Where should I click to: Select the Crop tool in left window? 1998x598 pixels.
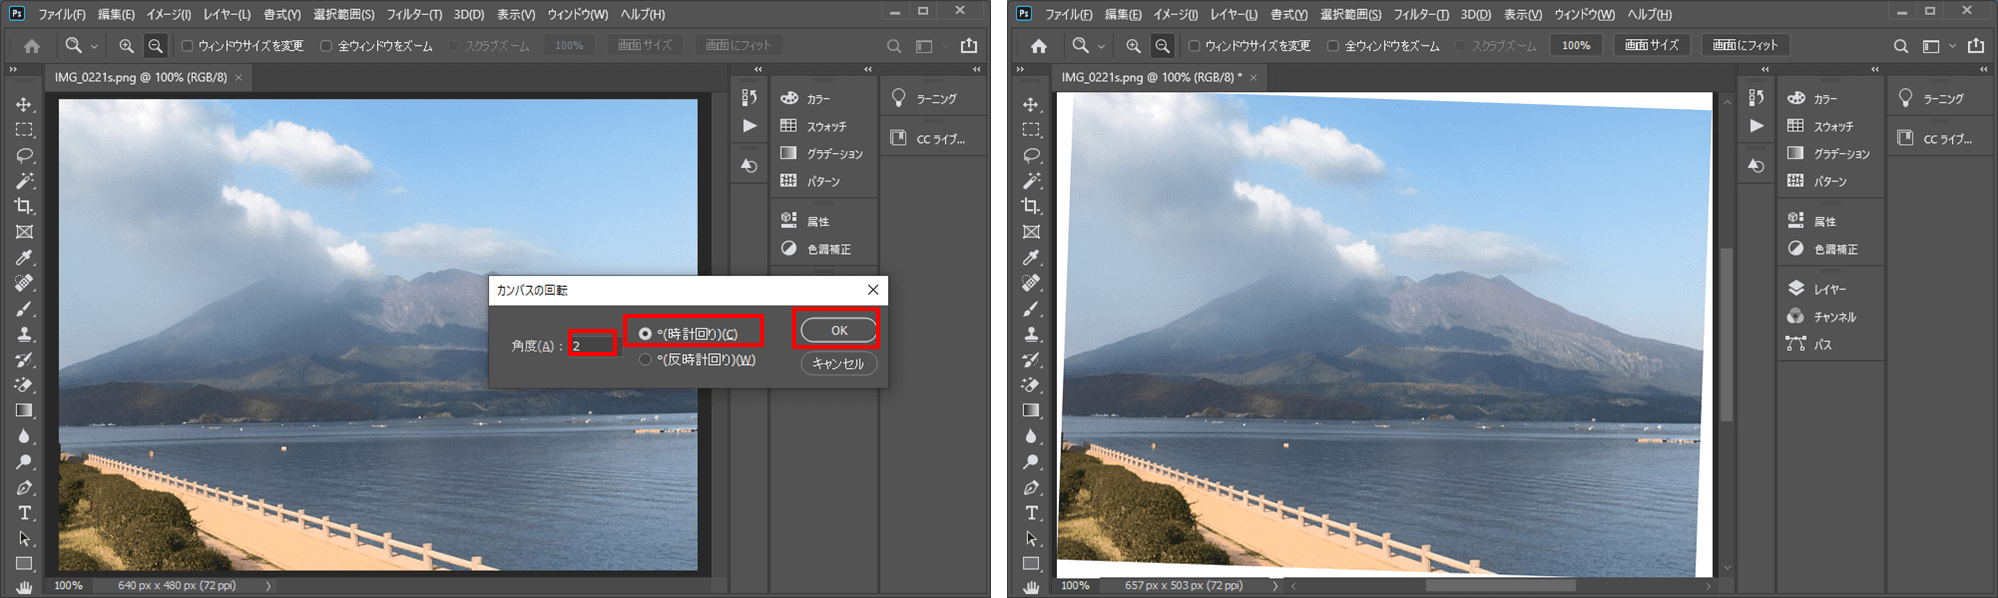24,206
